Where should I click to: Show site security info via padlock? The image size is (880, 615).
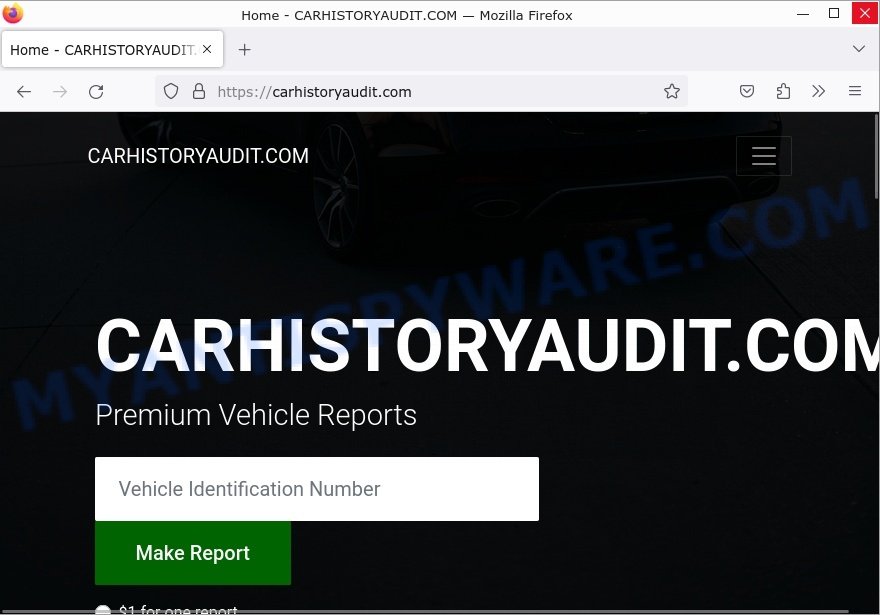[199, 91]
